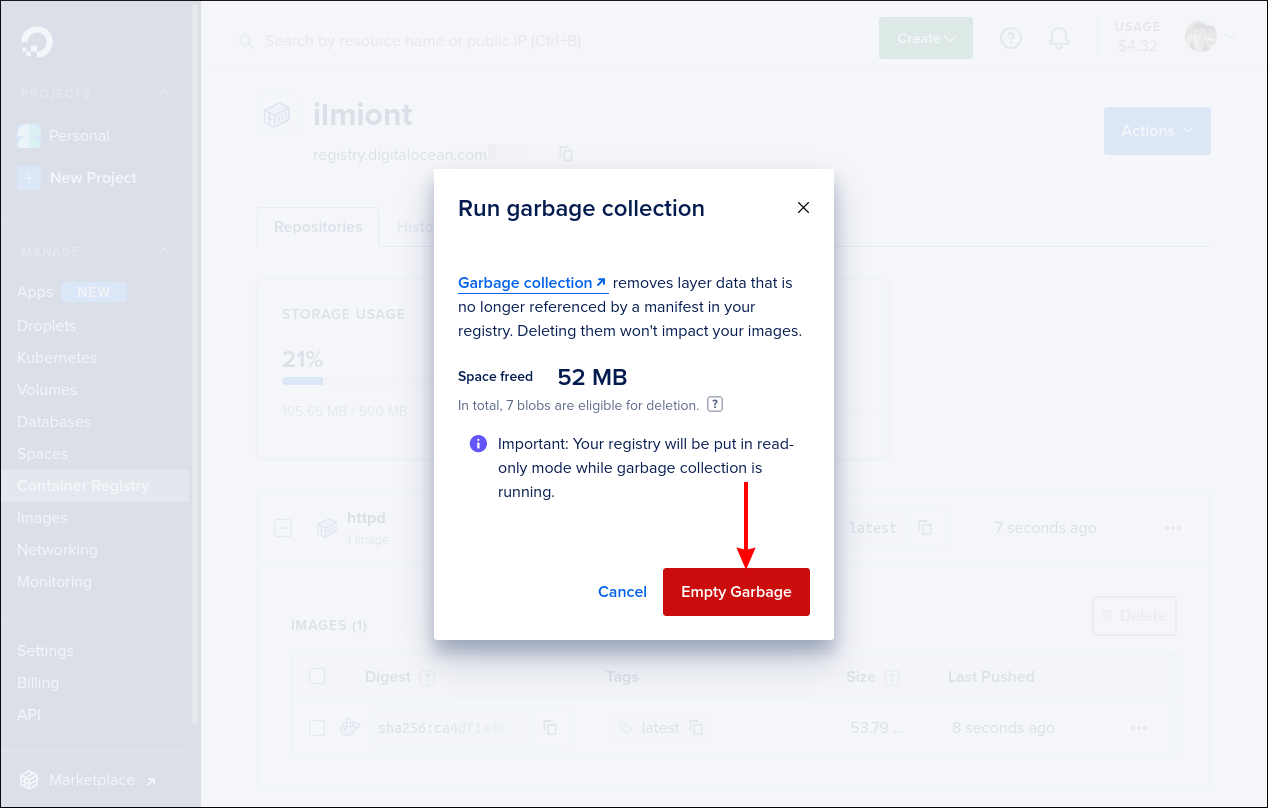This screenshot has height=808, width=1268.
Task: Click the Last Pushed column header
Action: (x=991, y=677)
